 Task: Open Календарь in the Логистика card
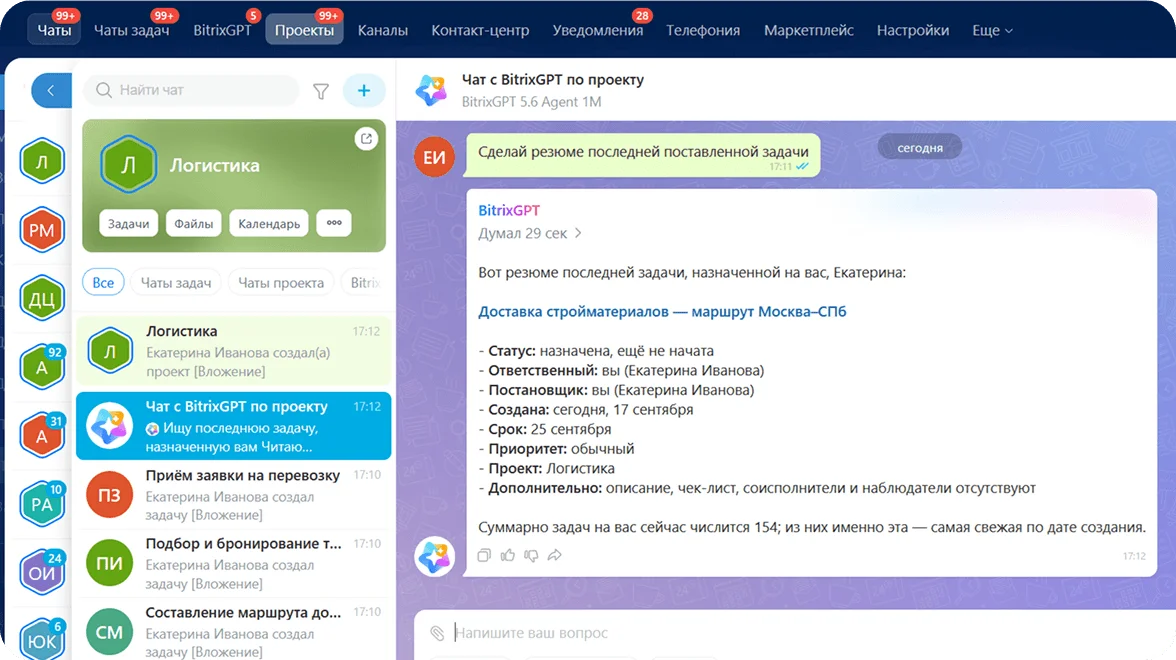pos(269,224)
